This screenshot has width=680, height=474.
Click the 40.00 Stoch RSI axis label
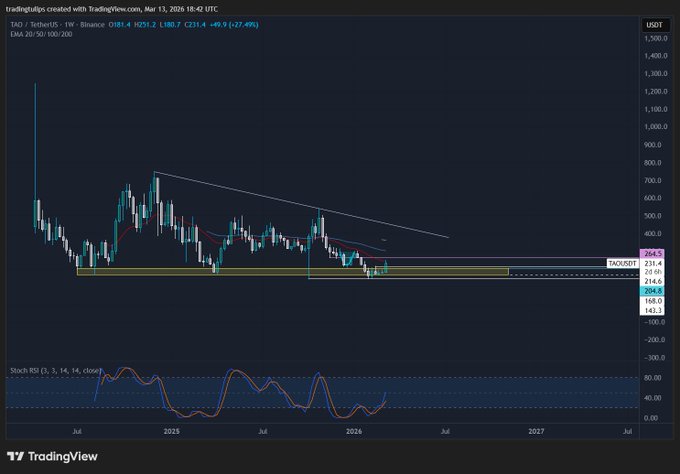click(652, 398)
